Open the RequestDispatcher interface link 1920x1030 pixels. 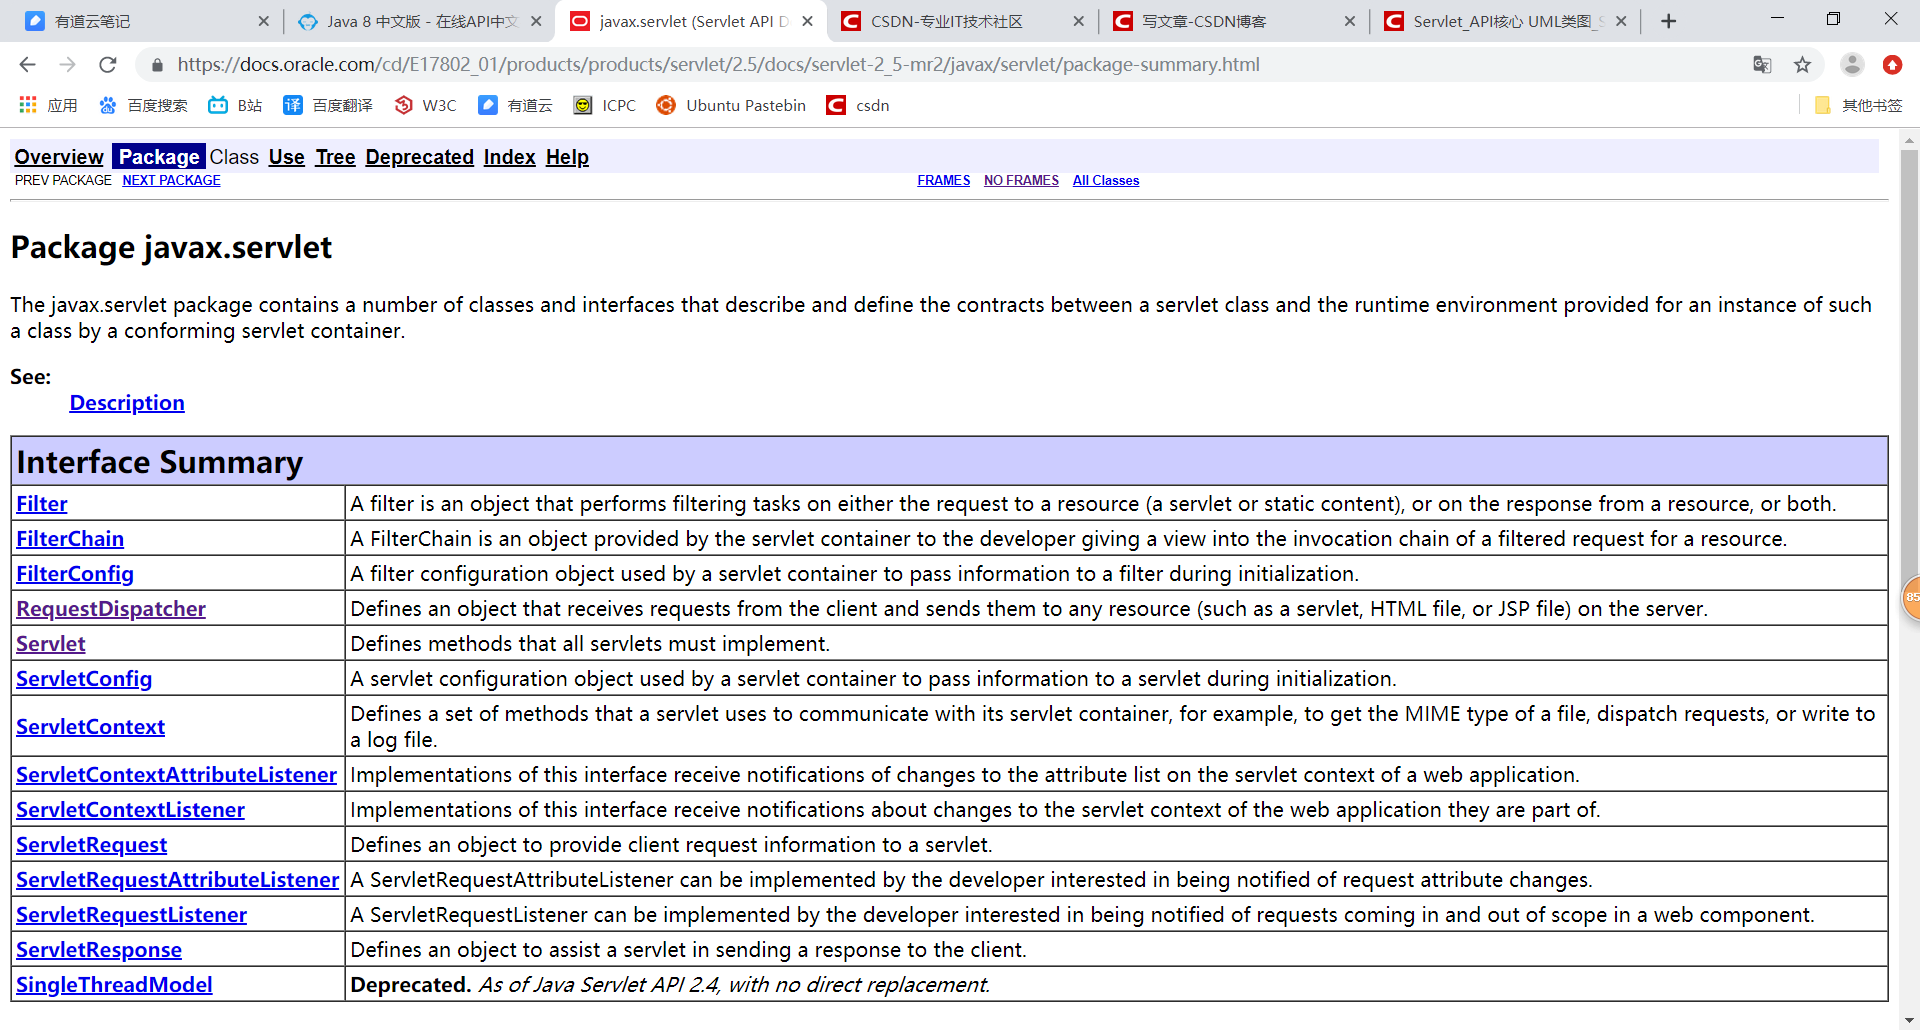[x=111, y=609]
